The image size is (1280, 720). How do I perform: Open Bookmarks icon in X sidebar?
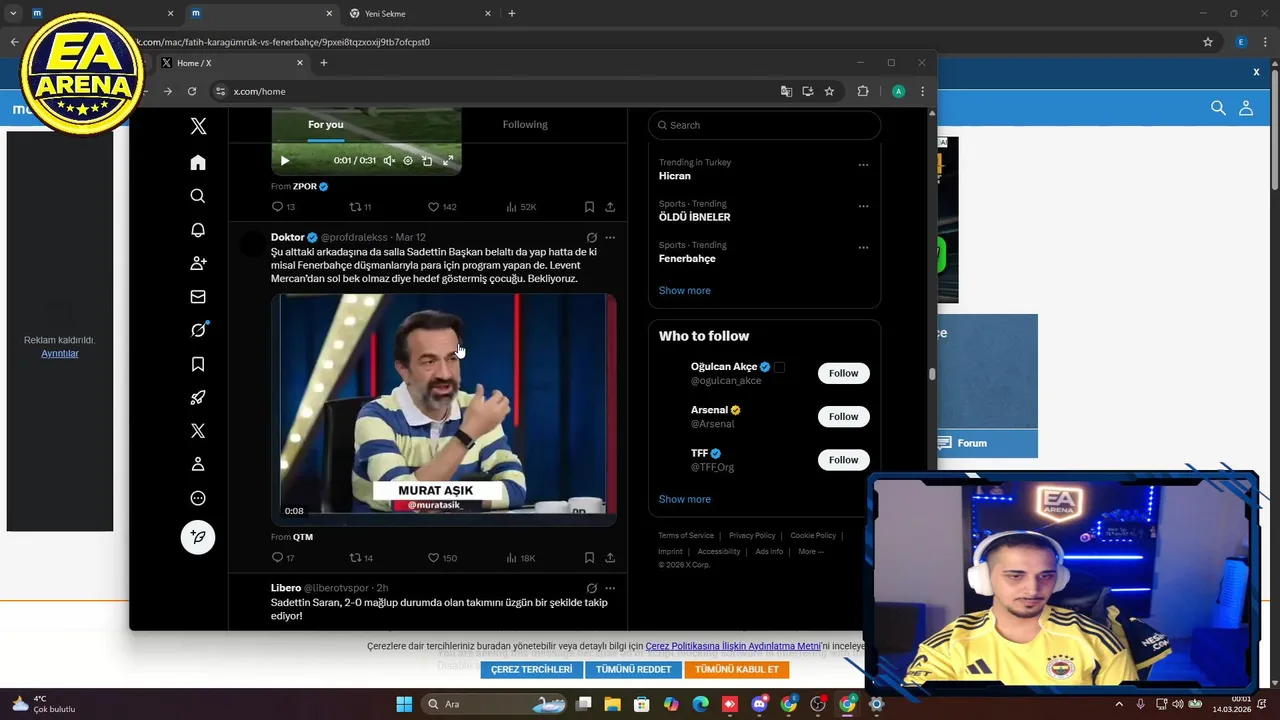click(x=198, y=364)
